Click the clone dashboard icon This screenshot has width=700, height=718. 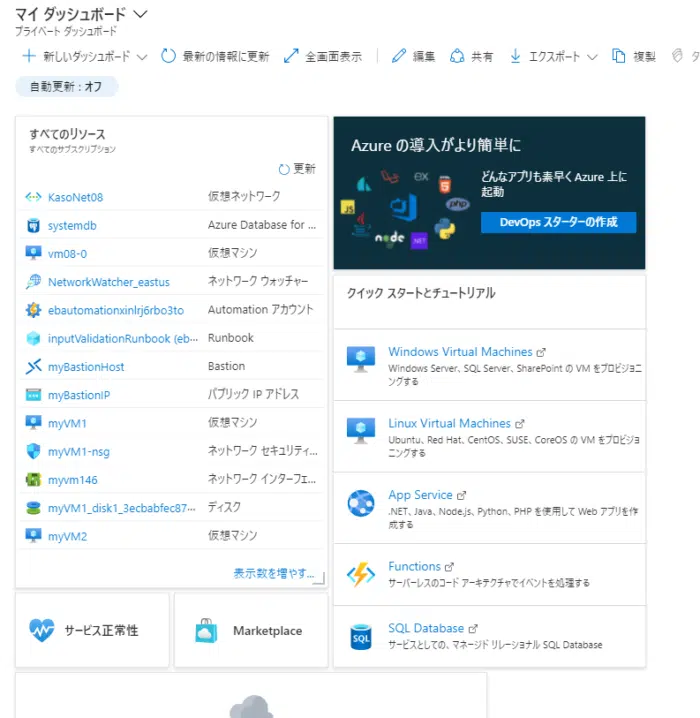619,57
